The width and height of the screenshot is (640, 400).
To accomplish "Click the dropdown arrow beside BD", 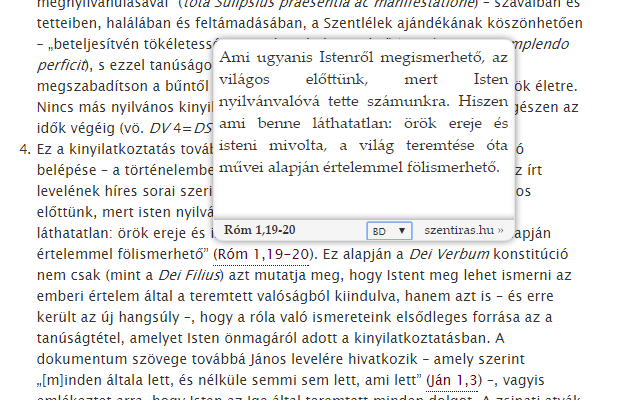I will click(x=402, y=231).
